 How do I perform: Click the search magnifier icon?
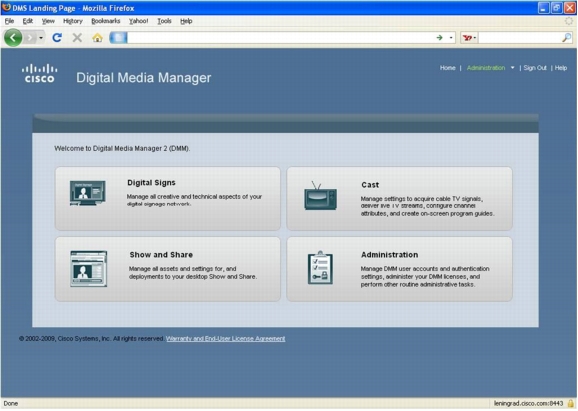pos(567,38)
